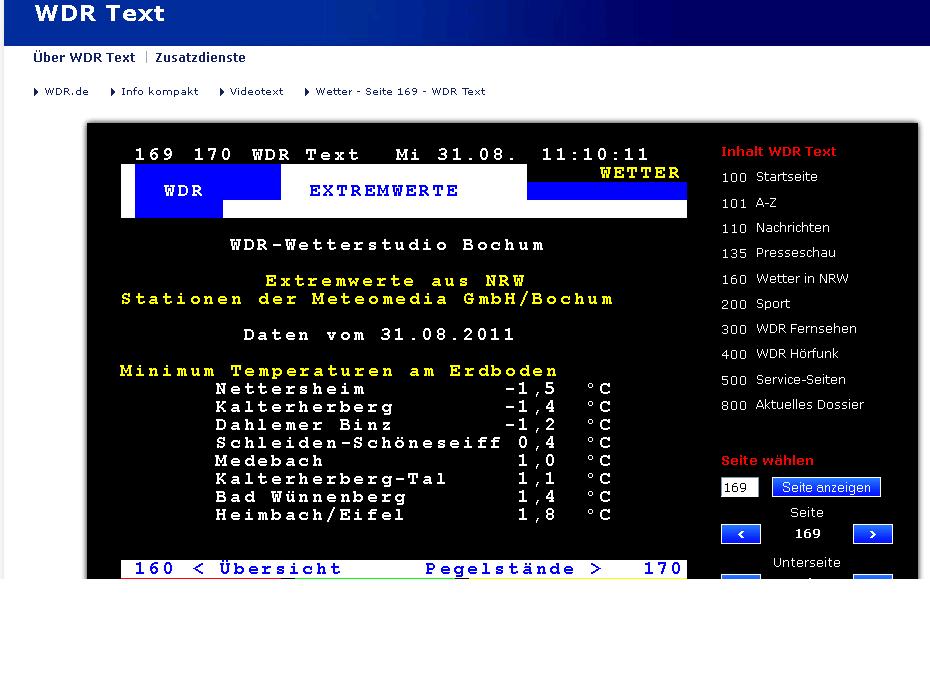The height and width of the screenshot is (684, 930).
Task: Focus the page number input field
Action: (x=739, y=487)
